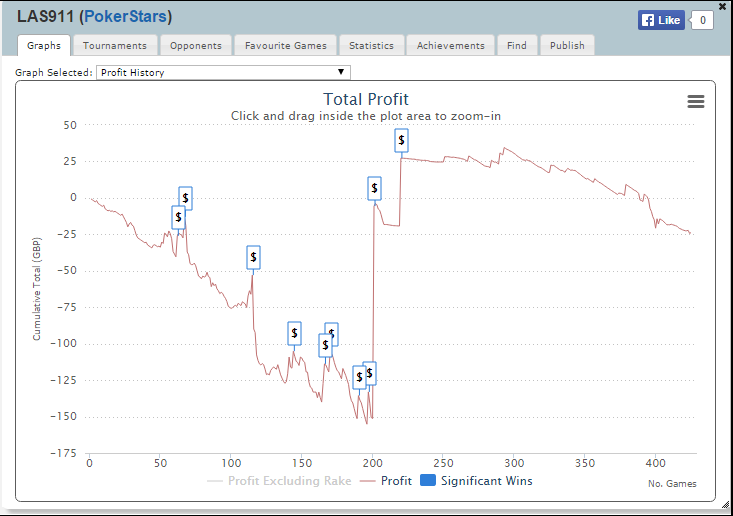Click the LAS911 player name heading
This screenshot has width=733, height=516.
point(45,16)
